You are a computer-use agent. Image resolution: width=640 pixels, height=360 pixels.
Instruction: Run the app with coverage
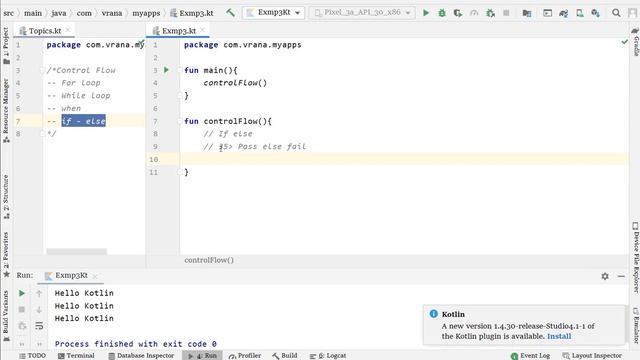coord(458,13)
